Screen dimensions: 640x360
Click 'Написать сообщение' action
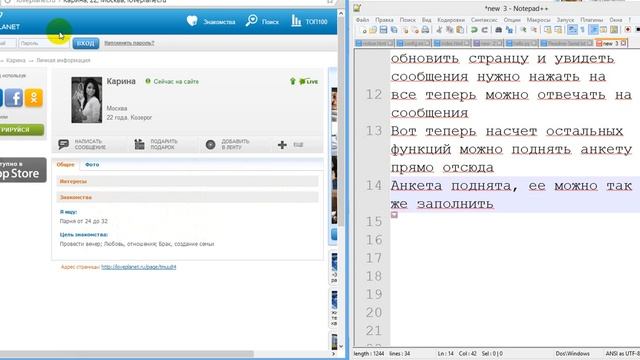coord(82,144)
